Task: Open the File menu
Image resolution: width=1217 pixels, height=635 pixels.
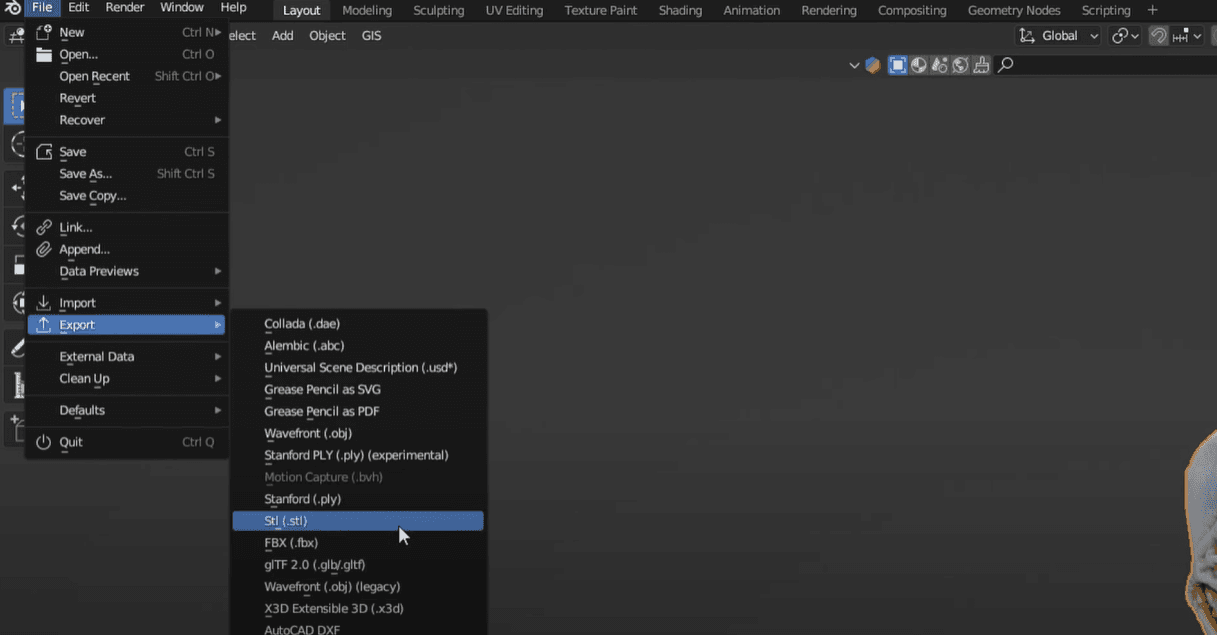Action: click(x=42, y=8)
